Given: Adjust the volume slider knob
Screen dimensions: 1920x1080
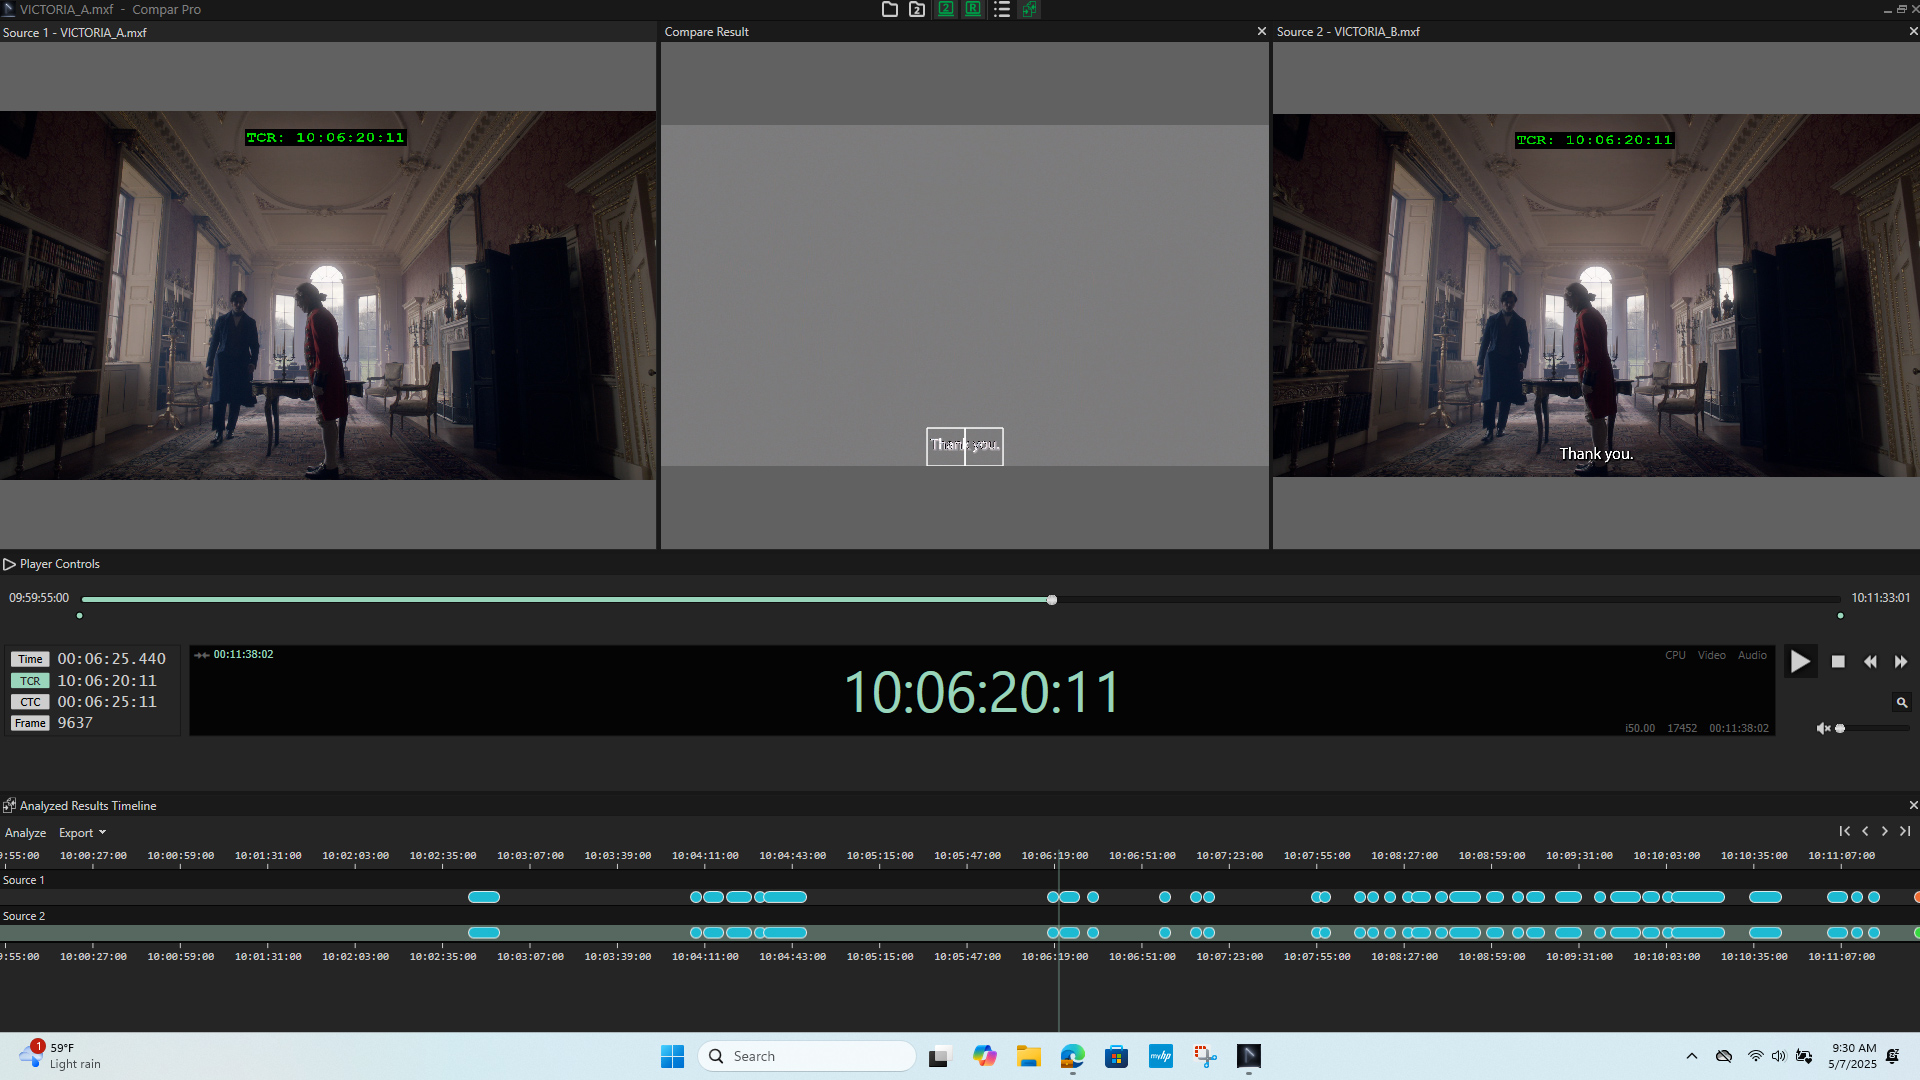Looking at the screenshot, I should (1840, 729).
